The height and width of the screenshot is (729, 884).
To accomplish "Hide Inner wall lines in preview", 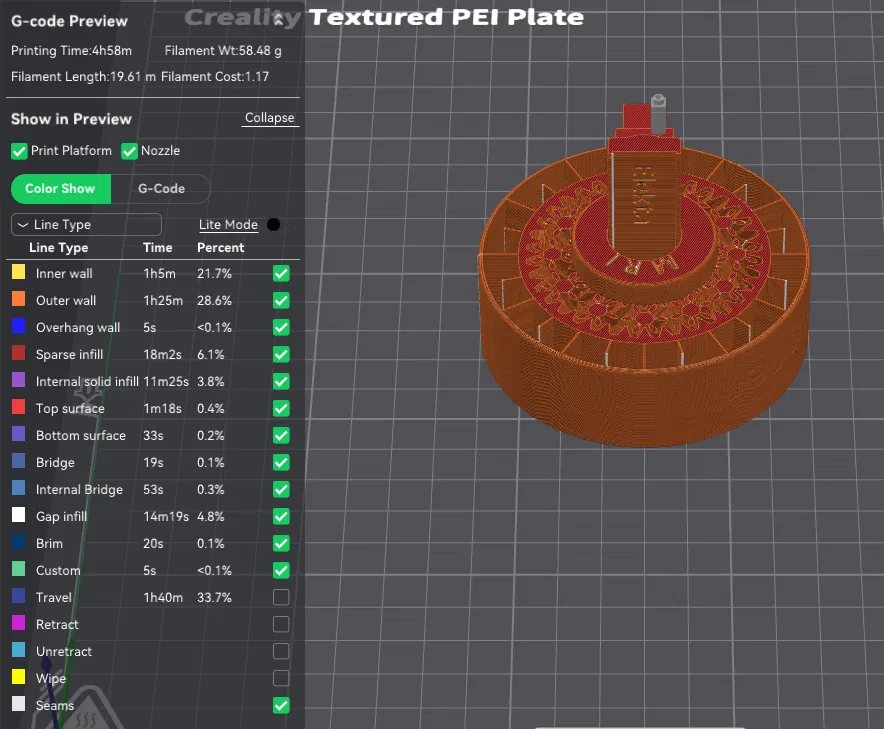I will 281,273.
